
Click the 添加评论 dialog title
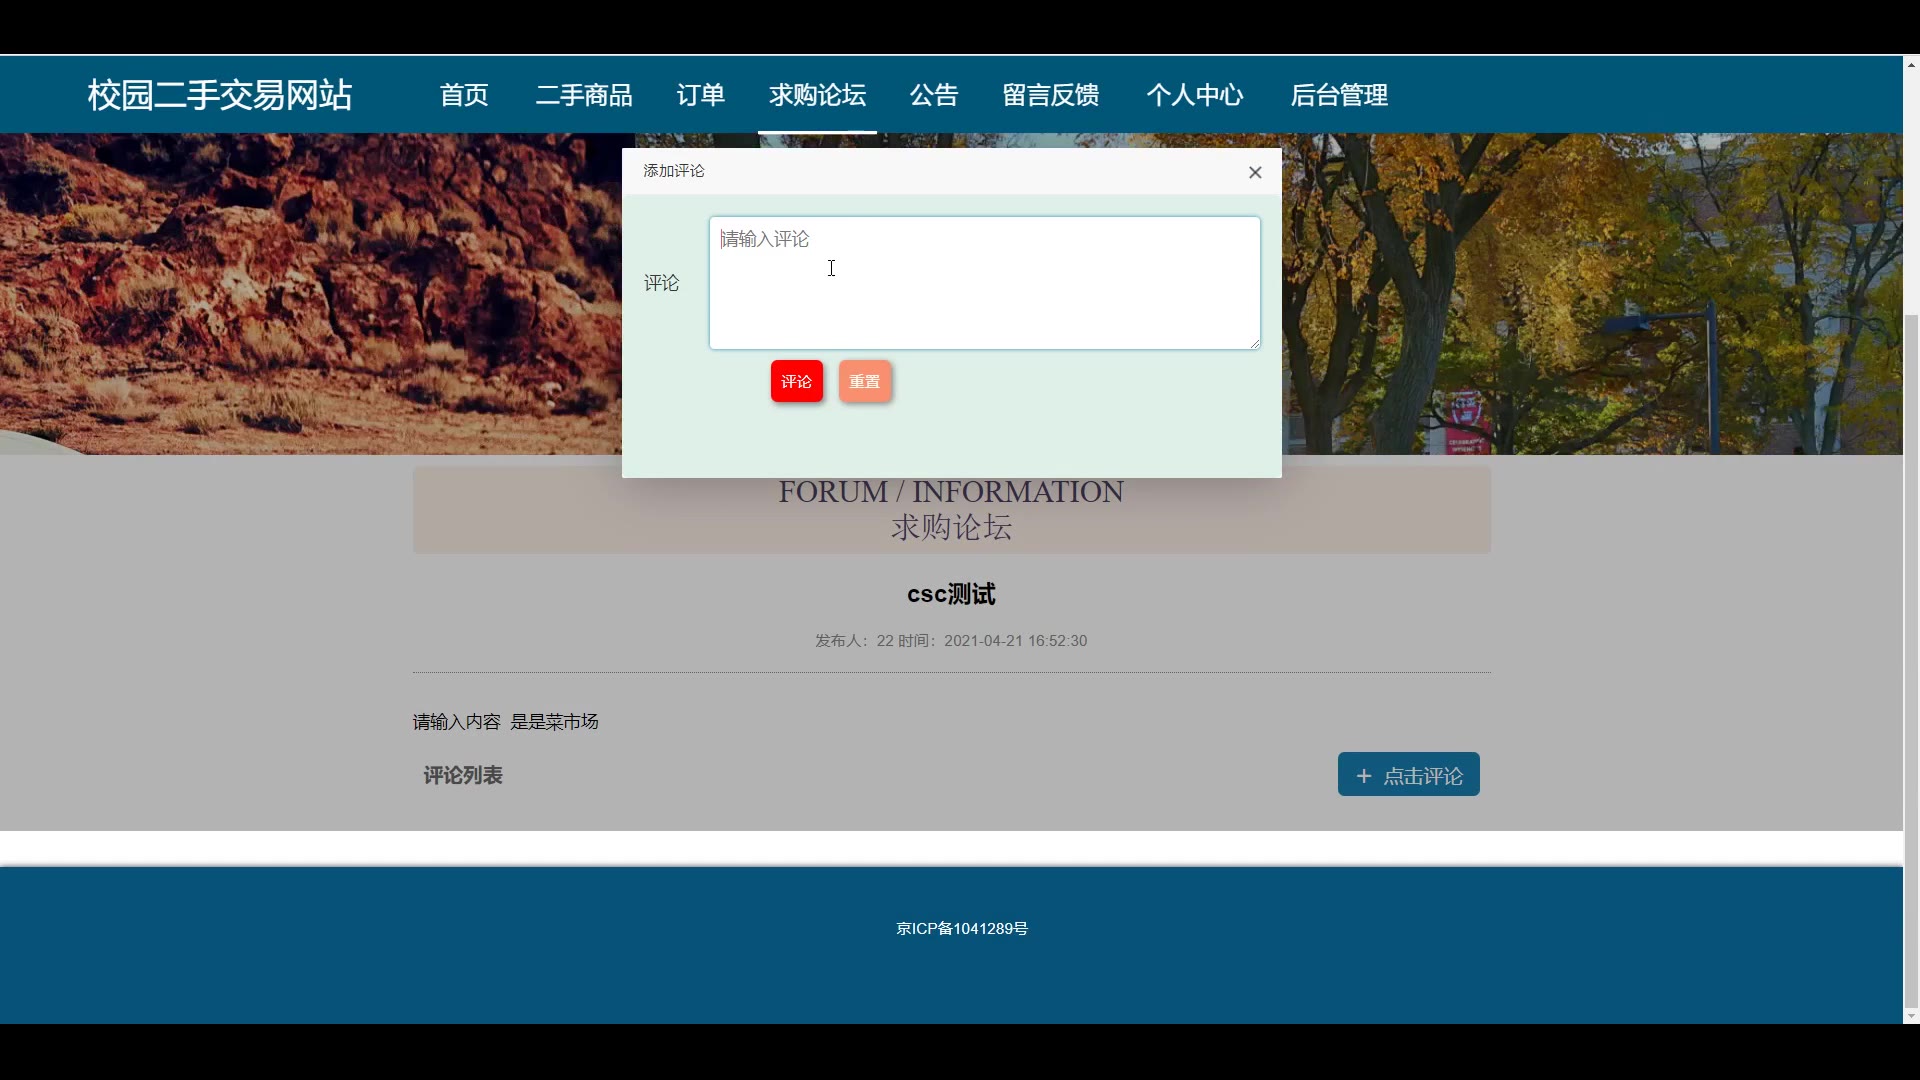point(674,171)
